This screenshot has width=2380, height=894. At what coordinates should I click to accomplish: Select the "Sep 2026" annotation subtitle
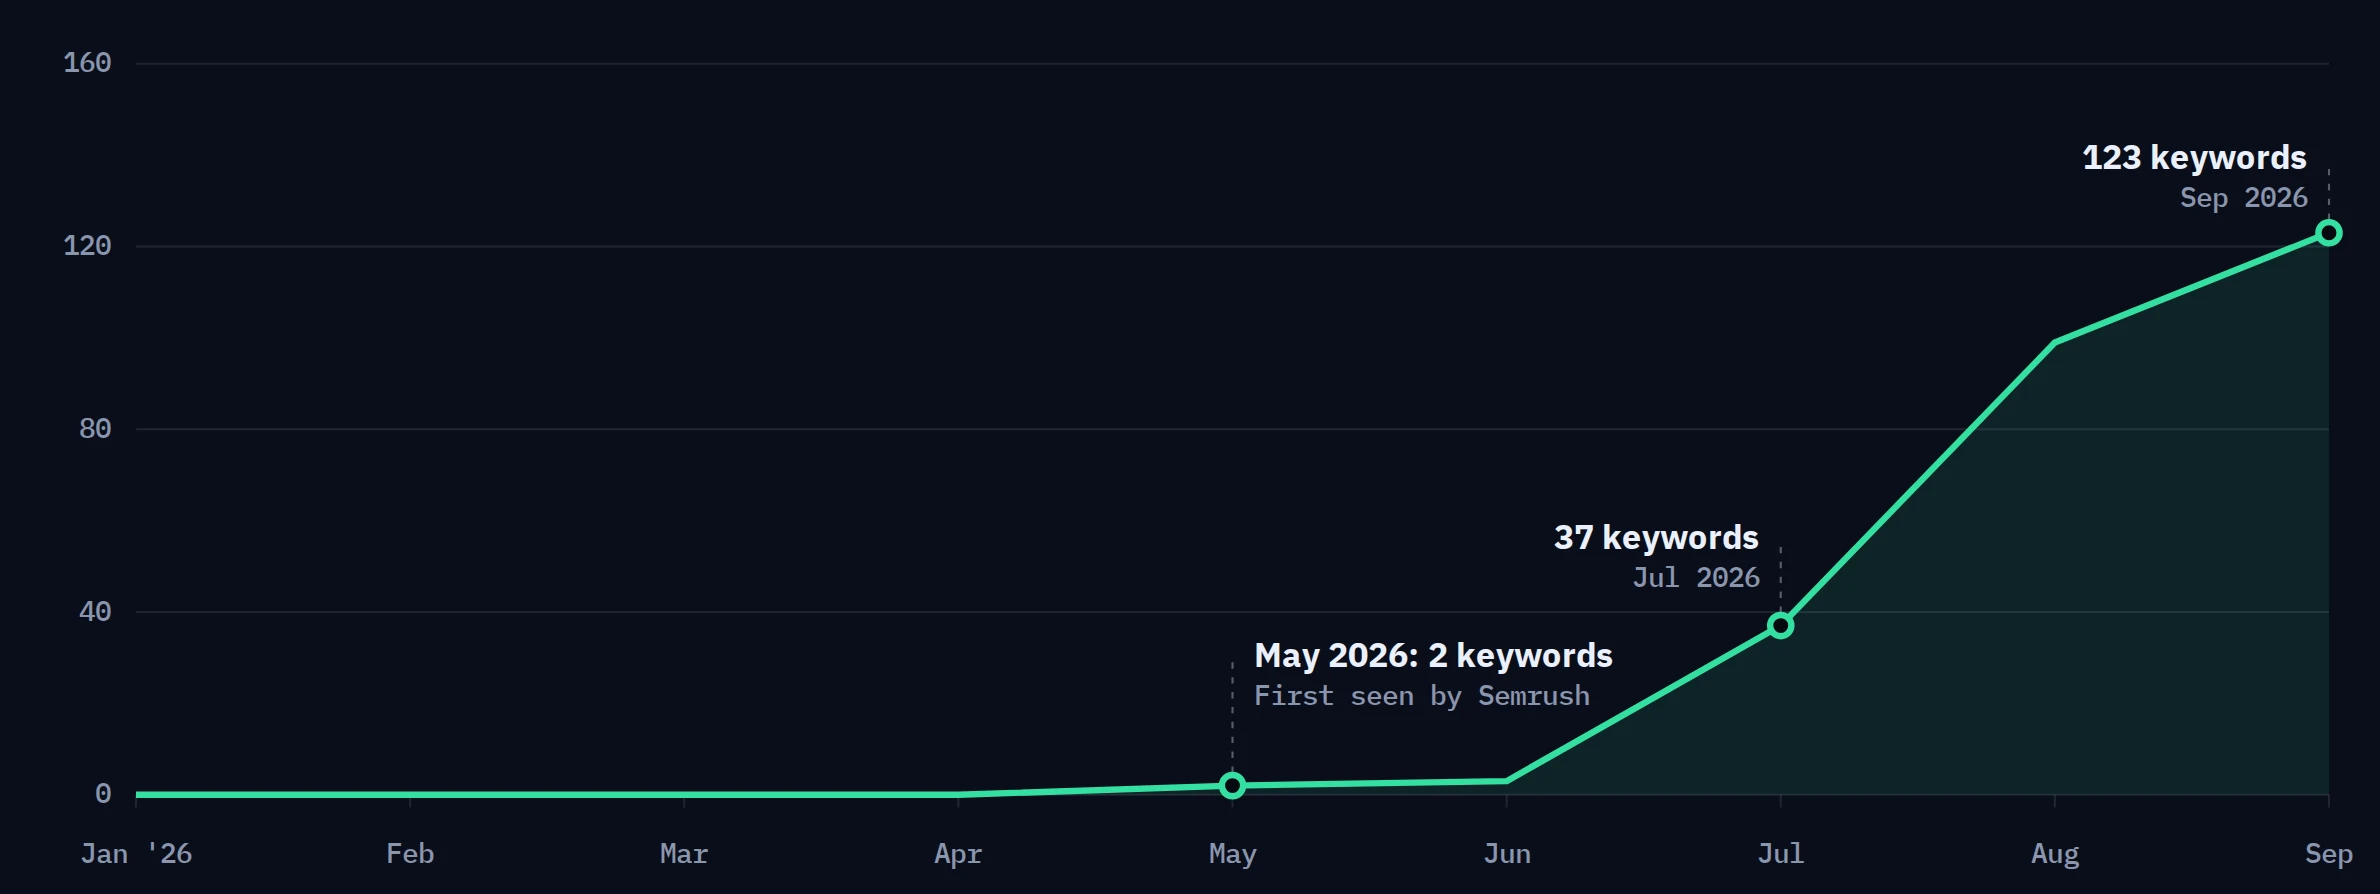pos(2244,198)
